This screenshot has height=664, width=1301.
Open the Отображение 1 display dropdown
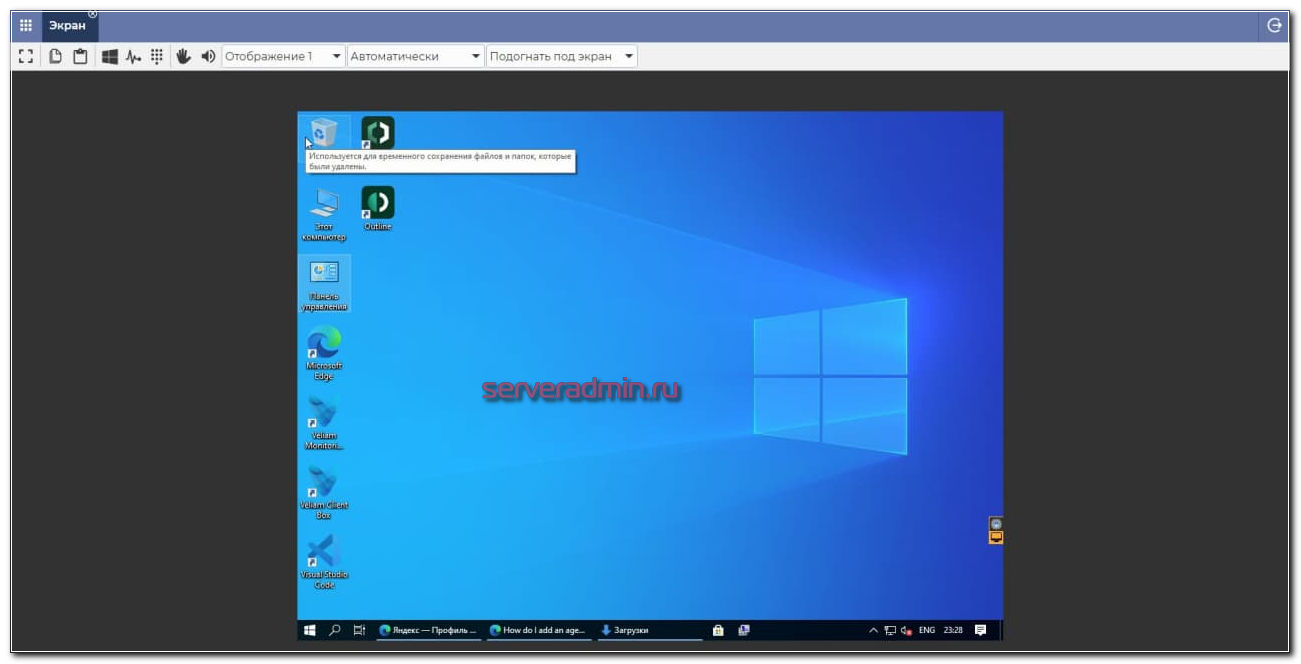coord(283,57)
